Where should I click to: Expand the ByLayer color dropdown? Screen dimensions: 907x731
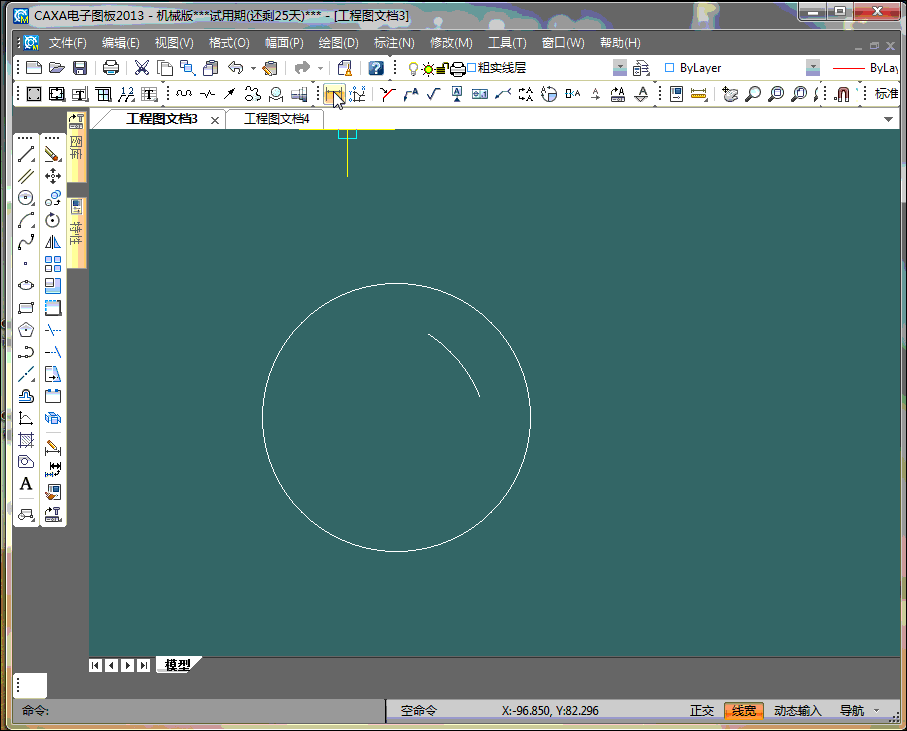click(x=813, y=68)
